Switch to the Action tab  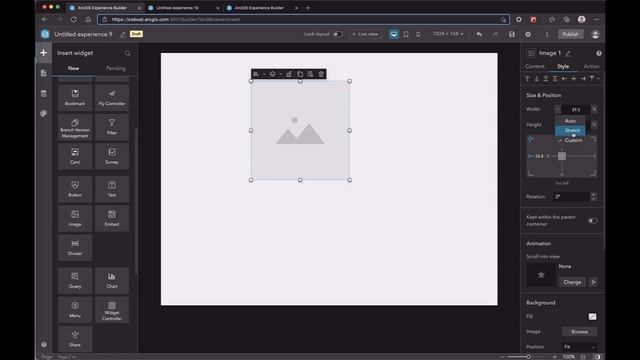(591, 66)
